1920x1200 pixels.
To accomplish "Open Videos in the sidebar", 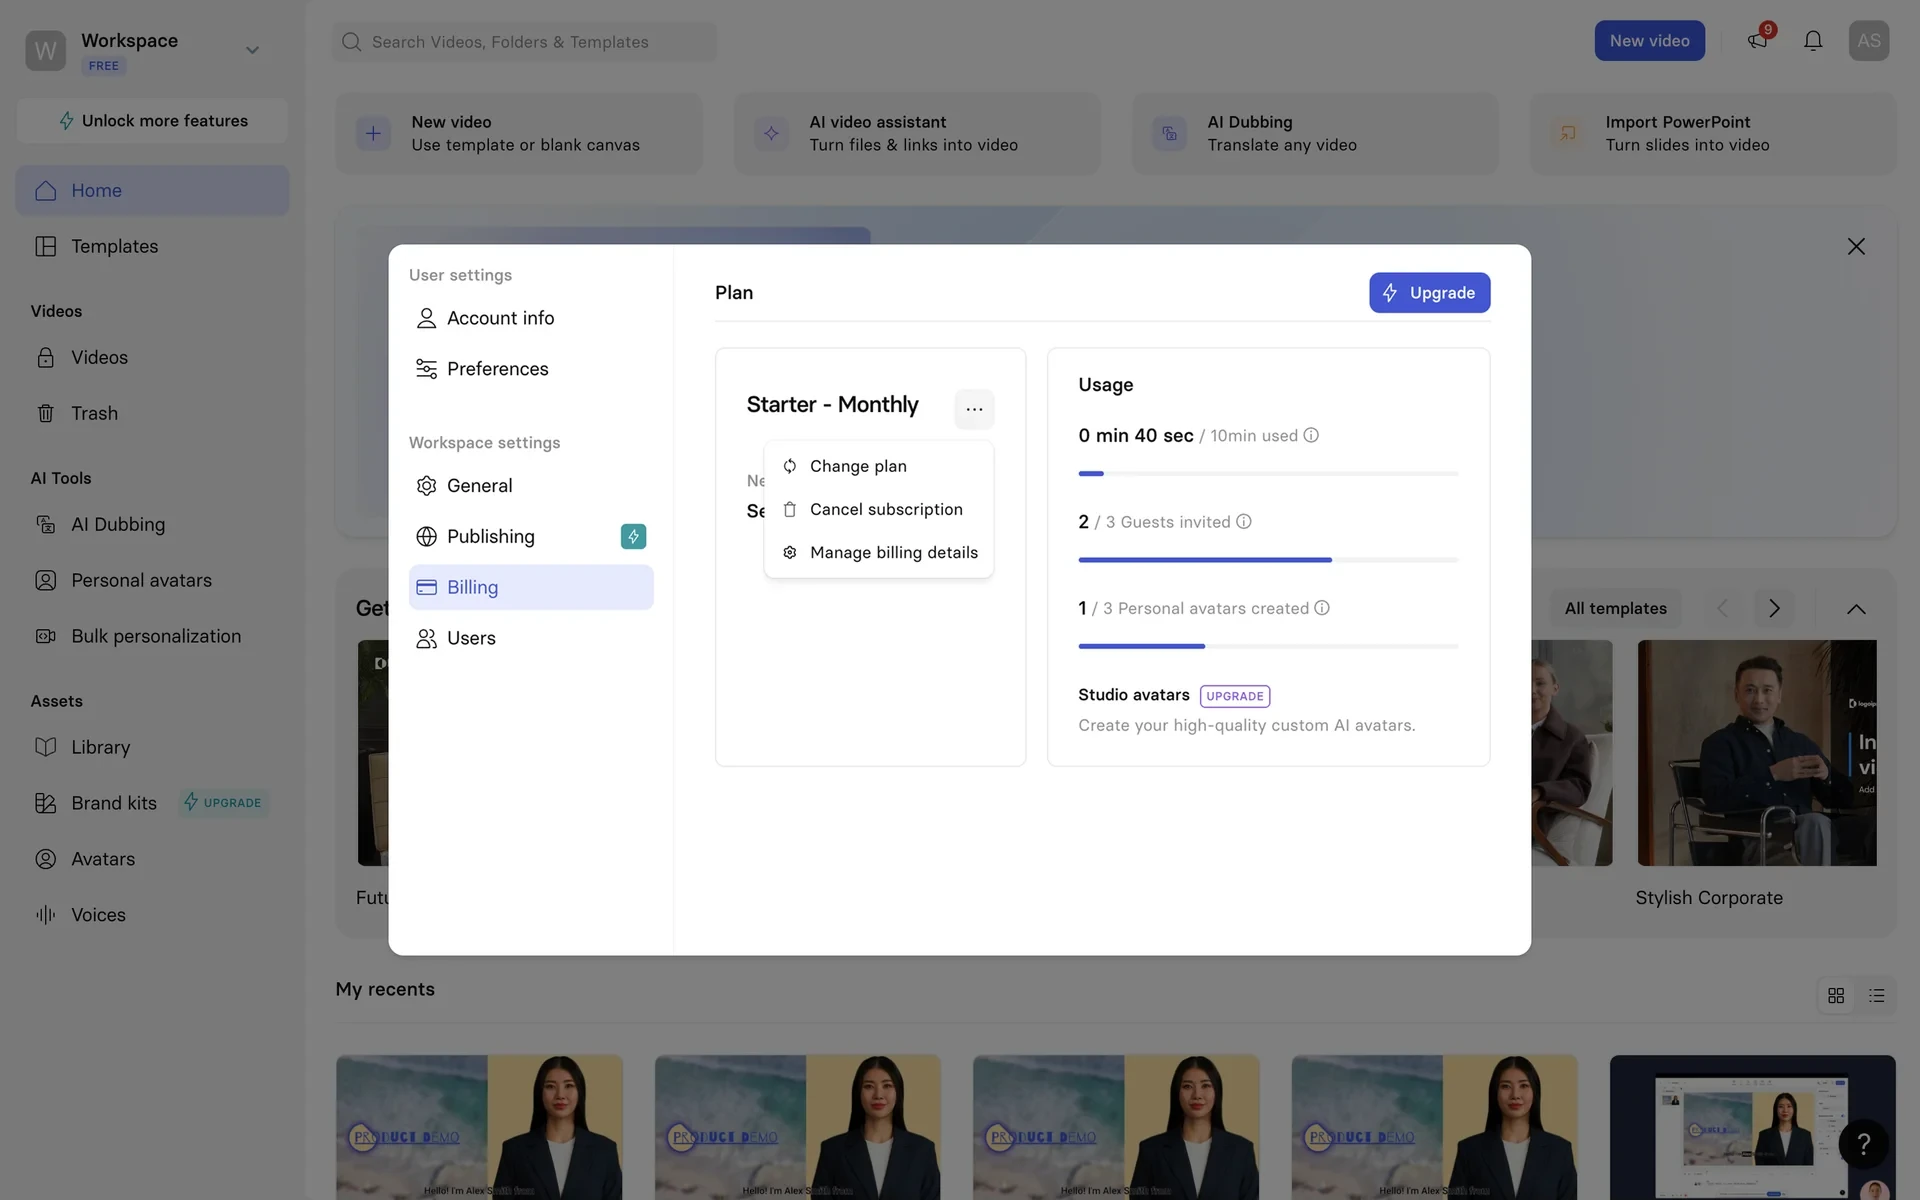I will tap(152, 357).
